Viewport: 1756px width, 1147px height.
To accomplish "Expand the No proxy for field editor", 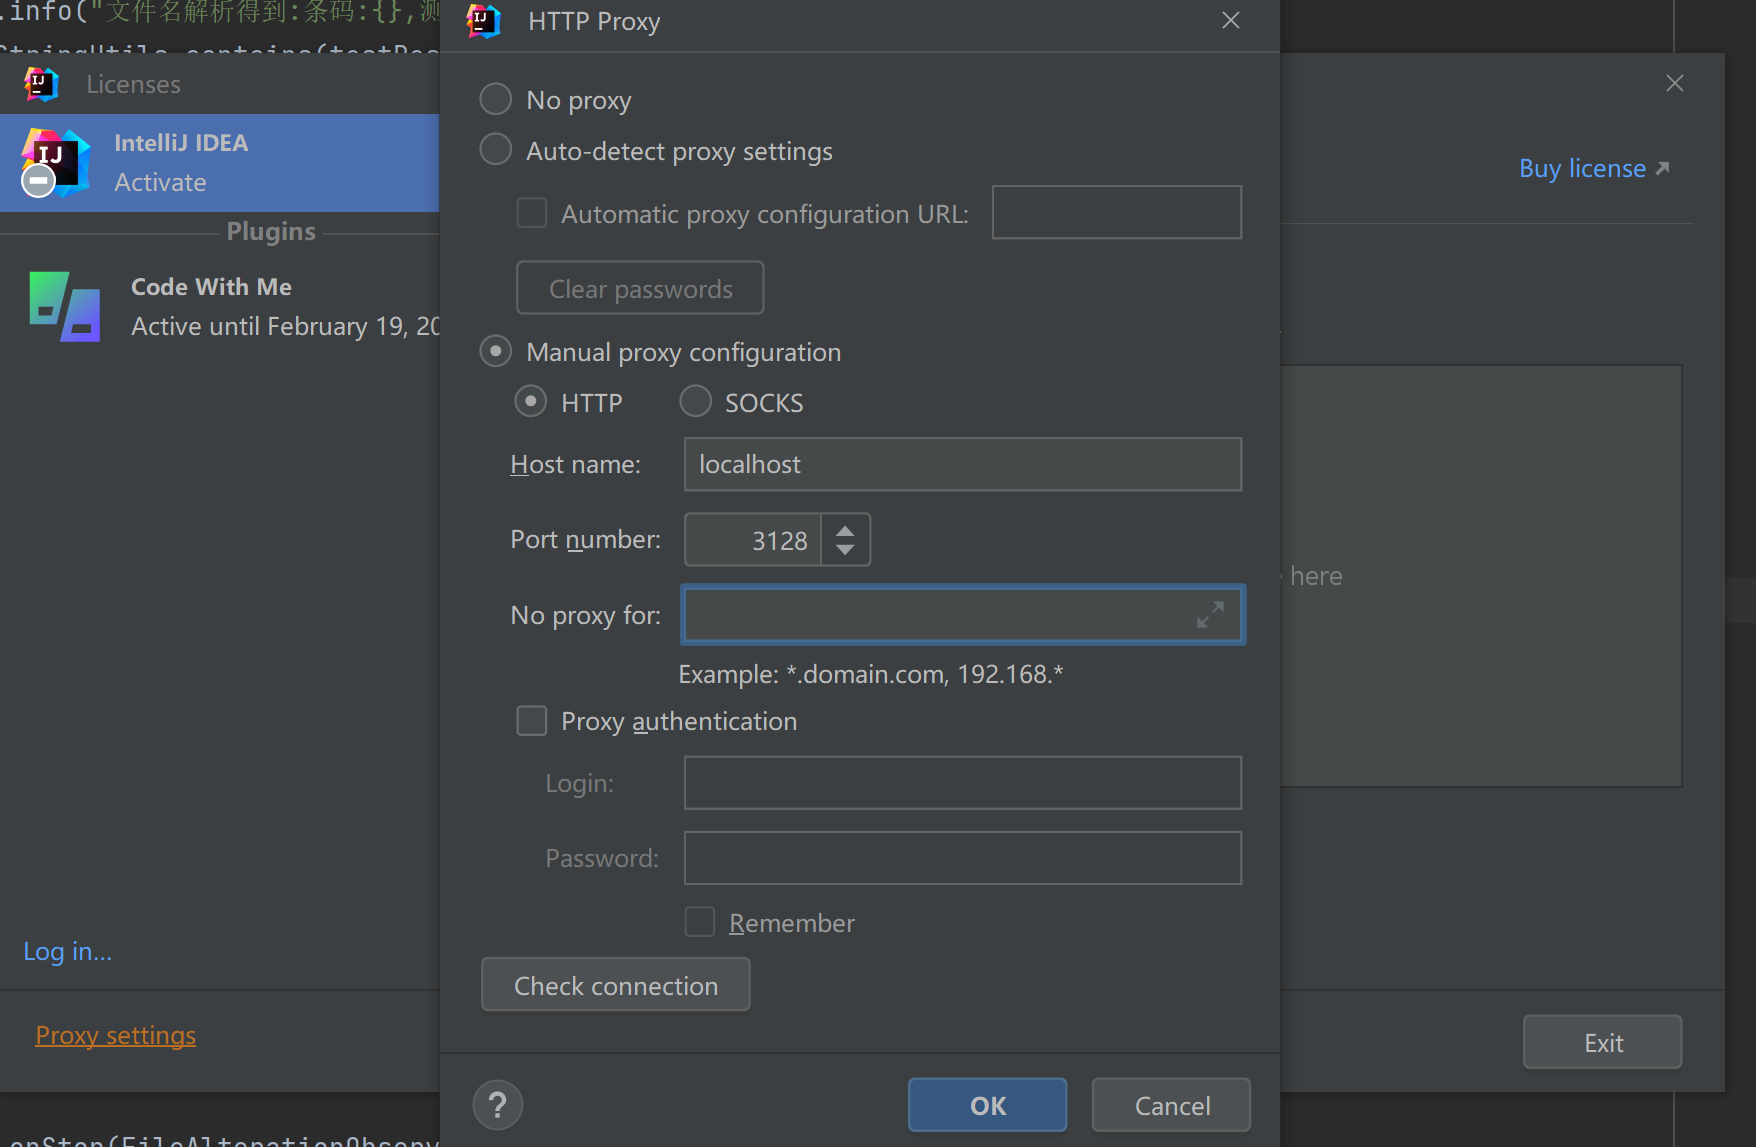I will [x=1210, y=615].
